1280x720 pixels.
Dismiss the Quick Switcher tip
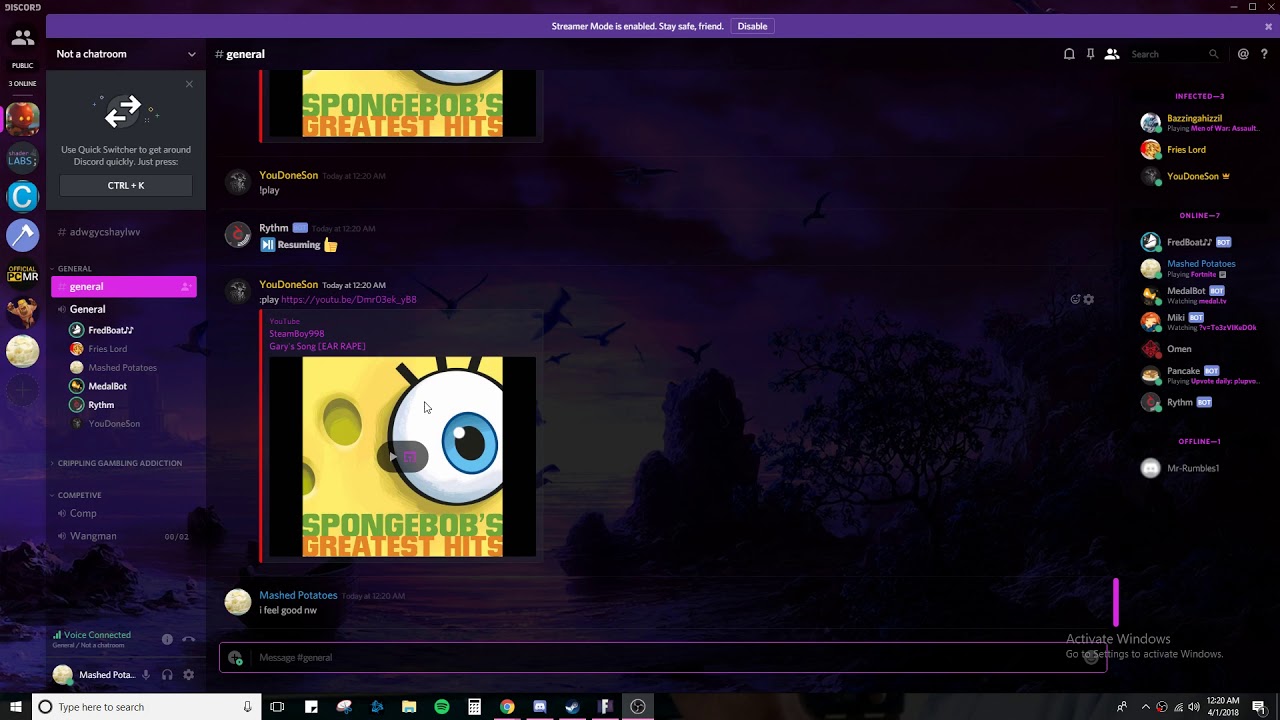pos(189,84)
